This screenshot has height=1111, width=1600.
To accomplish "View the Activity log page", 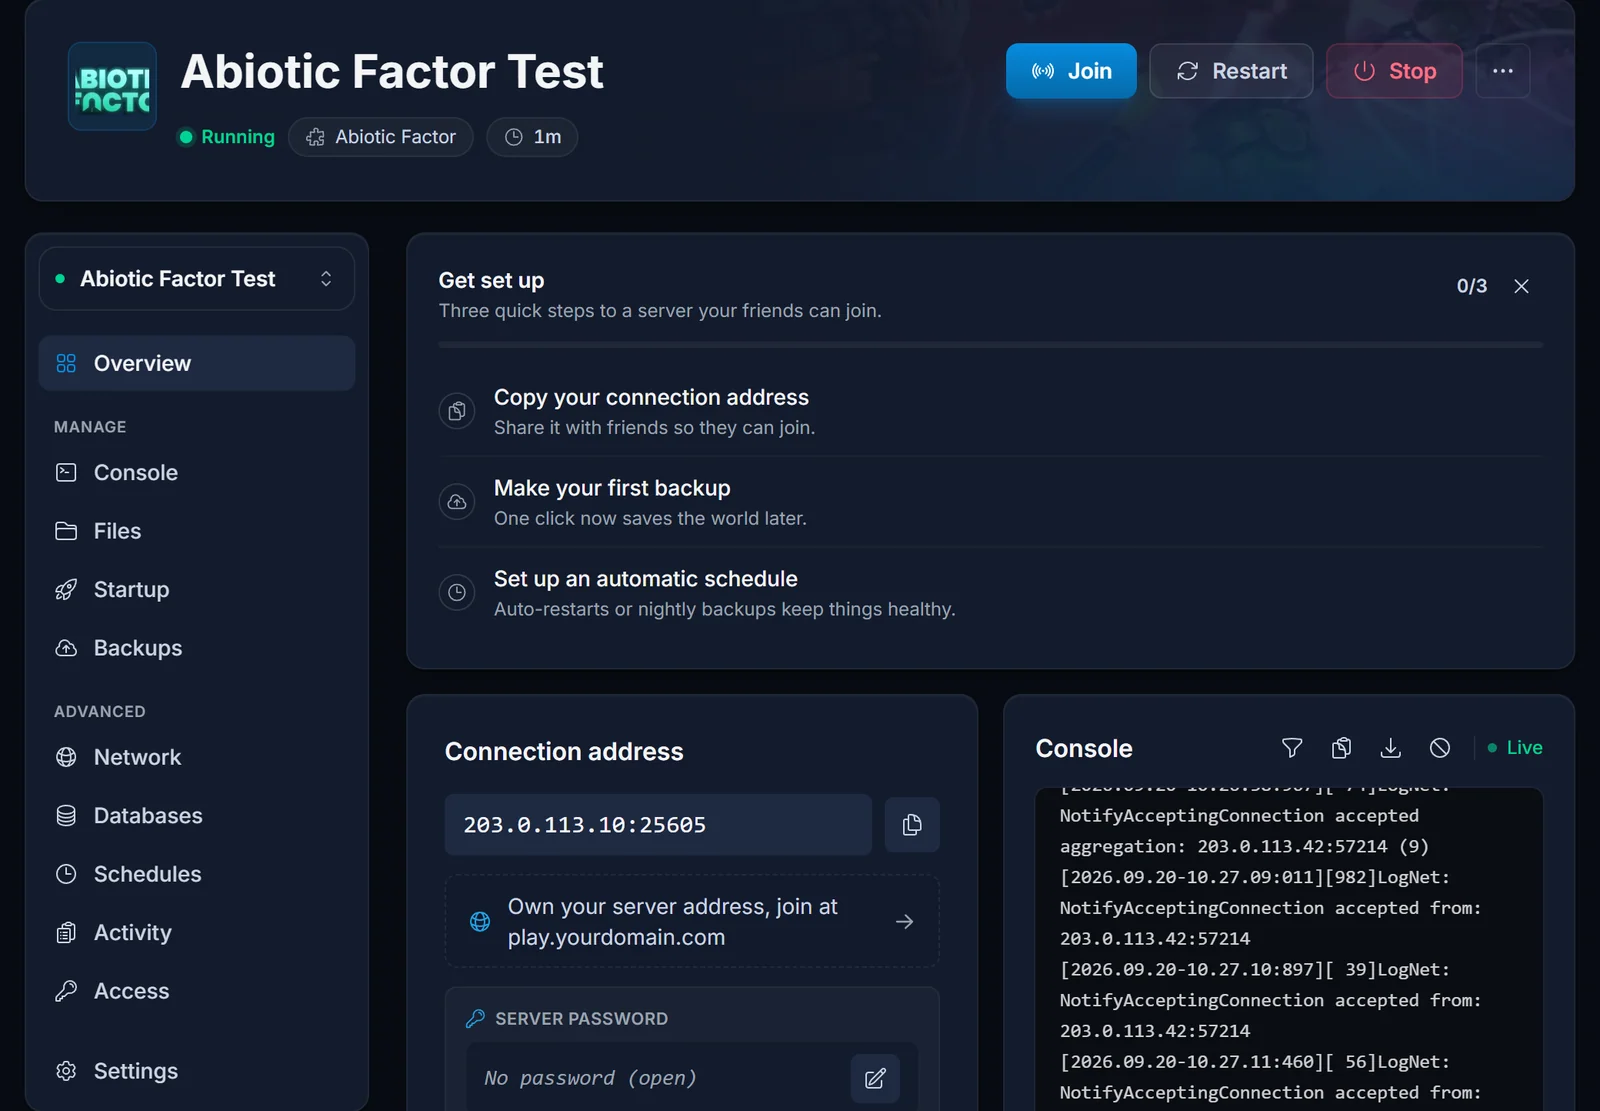I will coord(197,932).
